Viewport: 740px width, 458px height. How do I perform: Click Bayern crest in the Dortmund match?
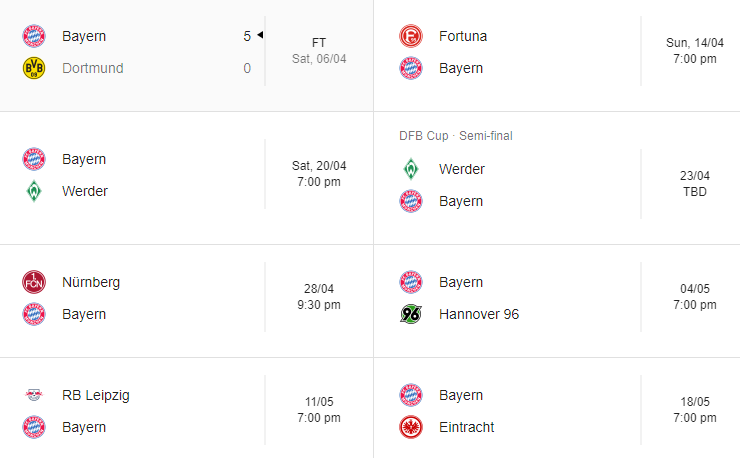(34, 36)
